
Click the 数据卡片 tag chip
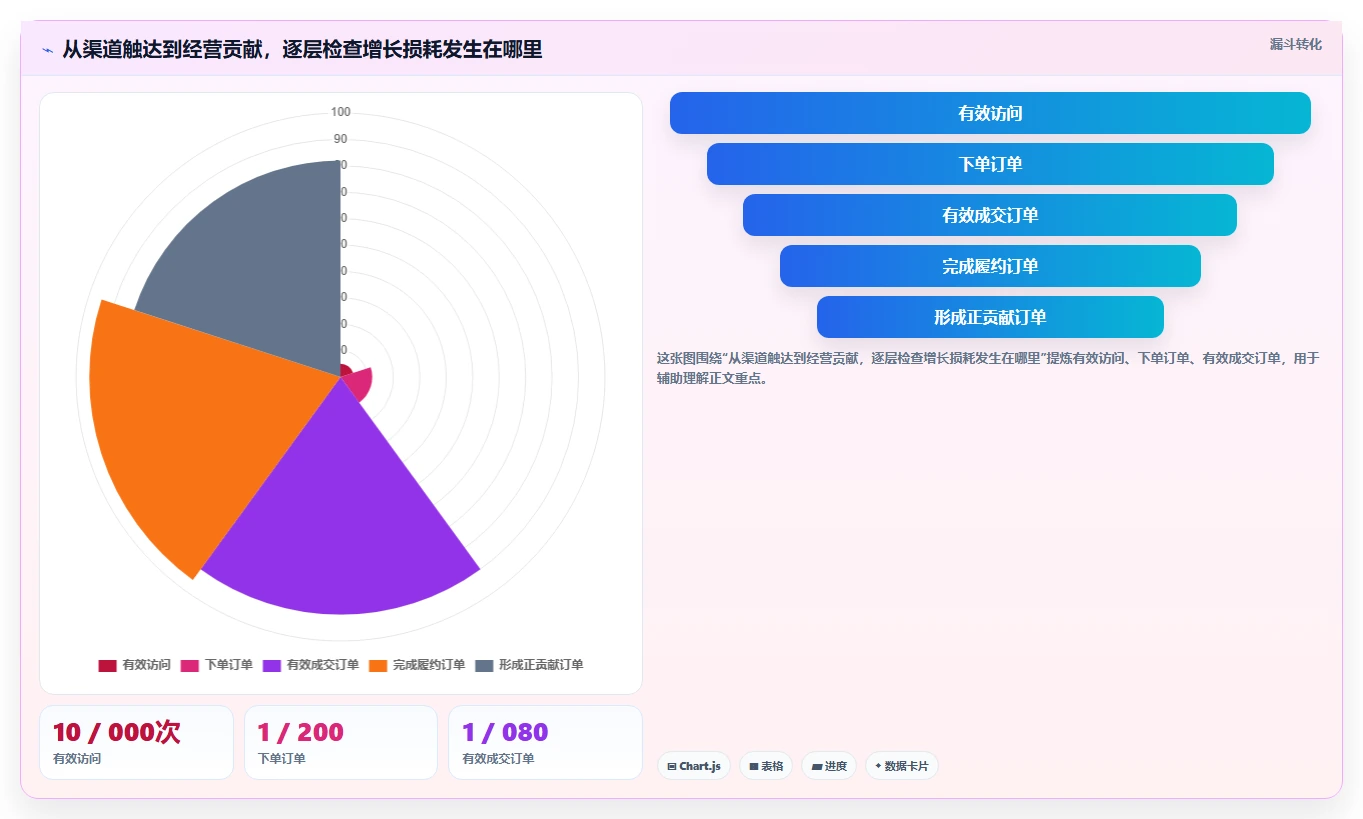pyautogui.click(x=902, y=766)
